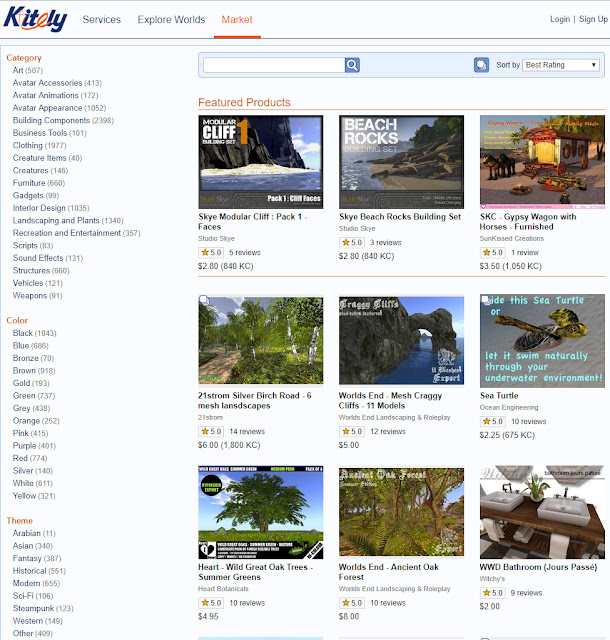Viewport: 610px width, 640px height.
Task: Click the magnifier search button
Action: 352,65
